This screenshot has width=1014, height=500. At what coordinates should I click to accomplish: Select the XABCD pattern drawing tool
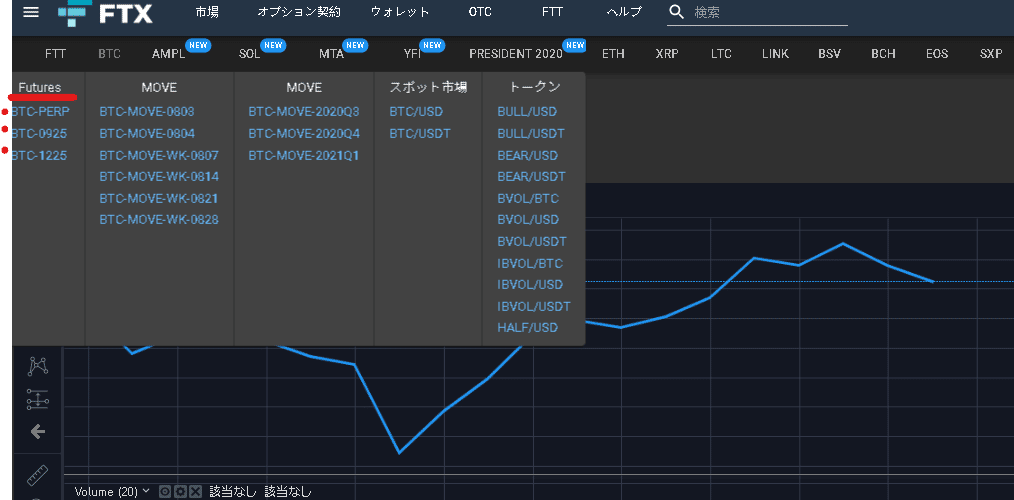(38, 366)
